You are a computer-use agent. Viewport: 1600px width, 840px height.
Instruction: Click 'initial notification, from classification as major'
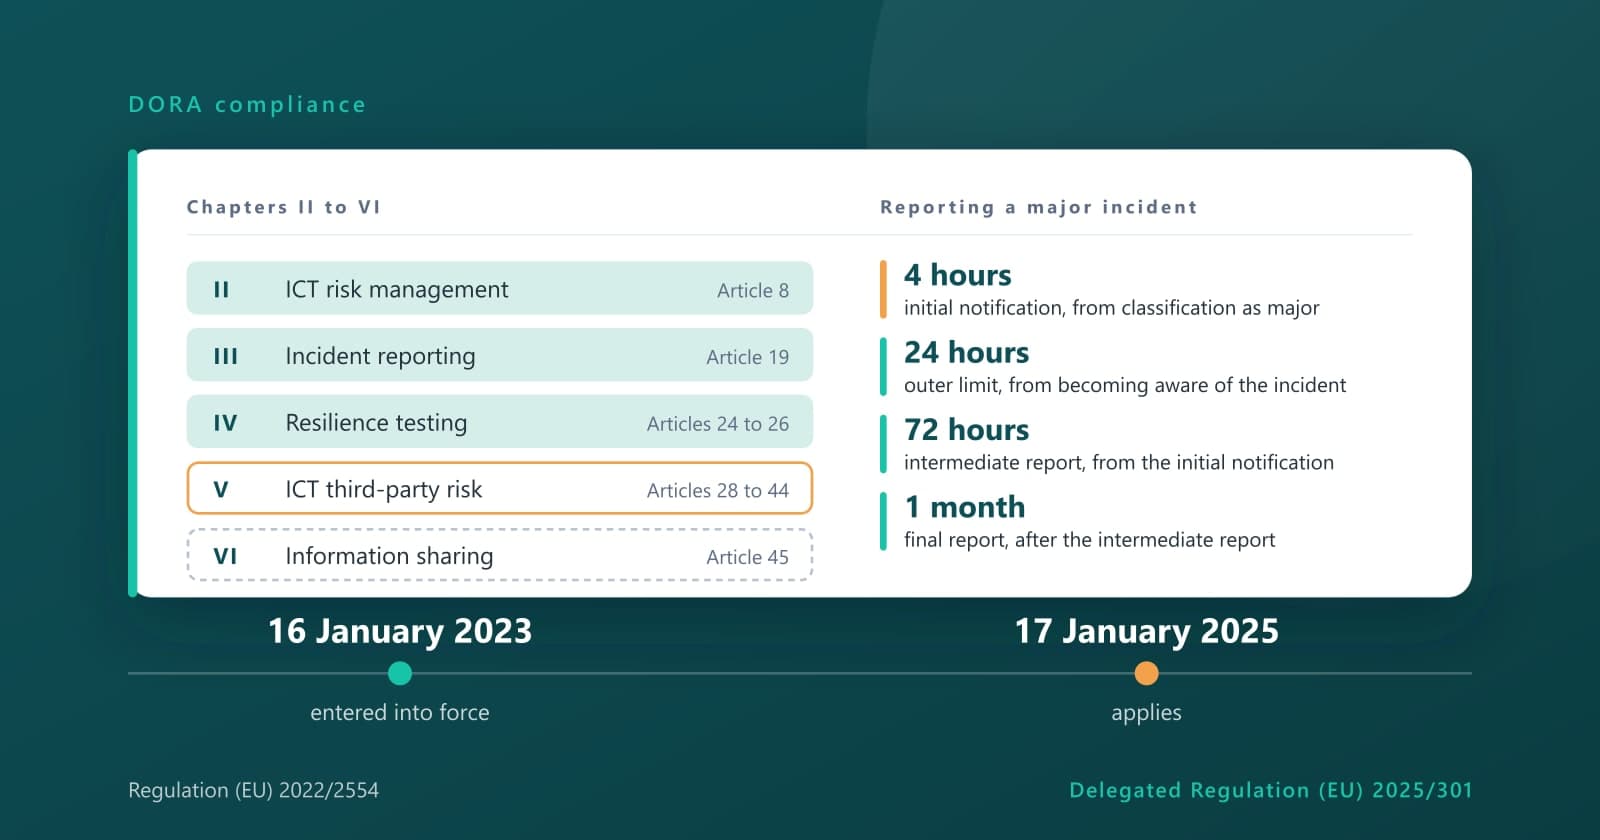click(1112, 308)
